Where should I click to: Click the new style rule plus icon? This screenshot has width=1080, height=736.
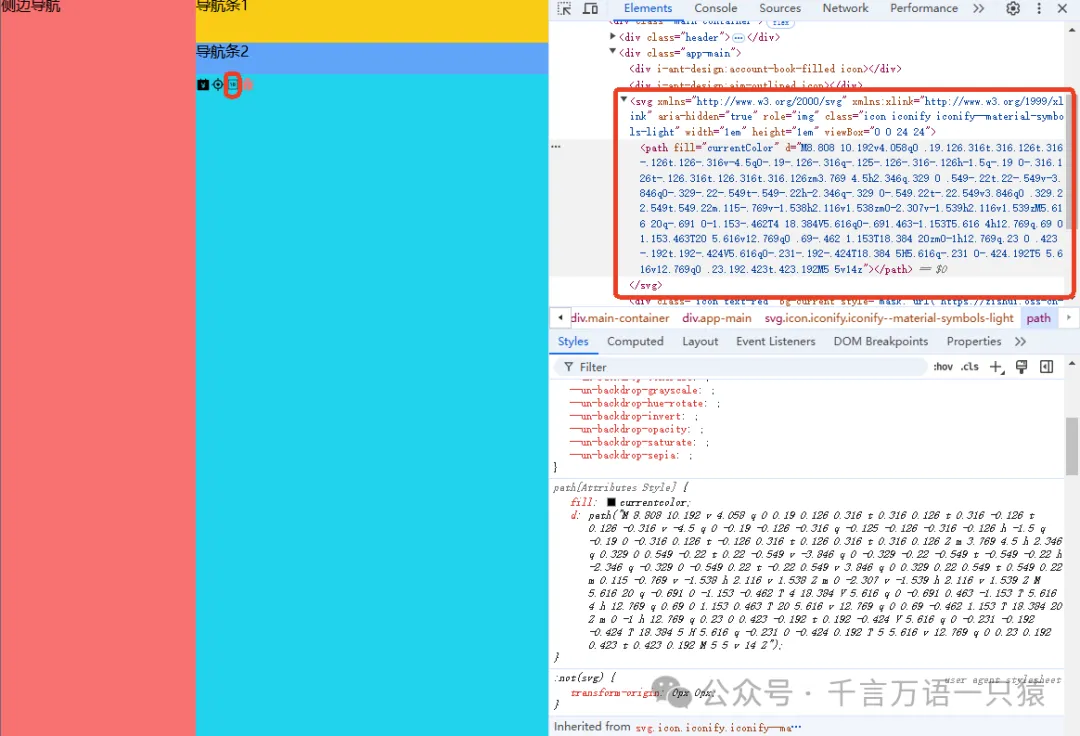click(996, 367)
